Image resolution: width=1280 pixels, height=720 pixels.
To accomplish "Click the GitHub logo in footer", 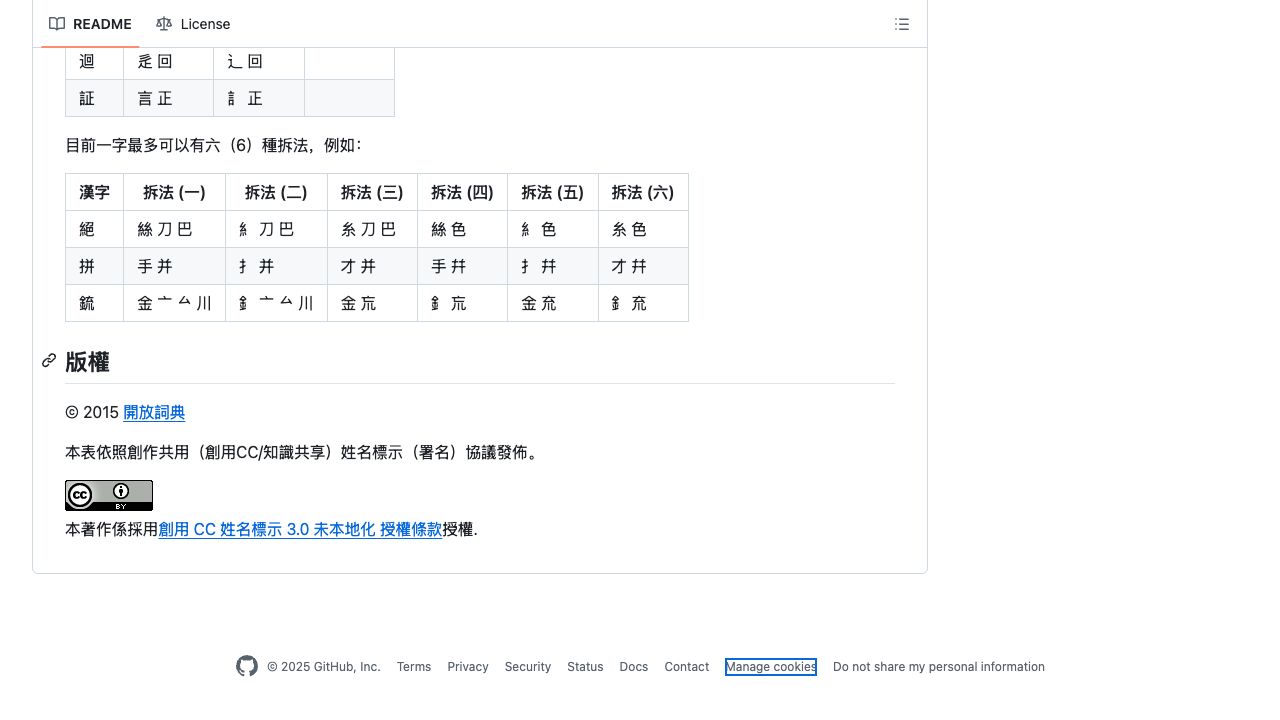I will pos(247,667).
